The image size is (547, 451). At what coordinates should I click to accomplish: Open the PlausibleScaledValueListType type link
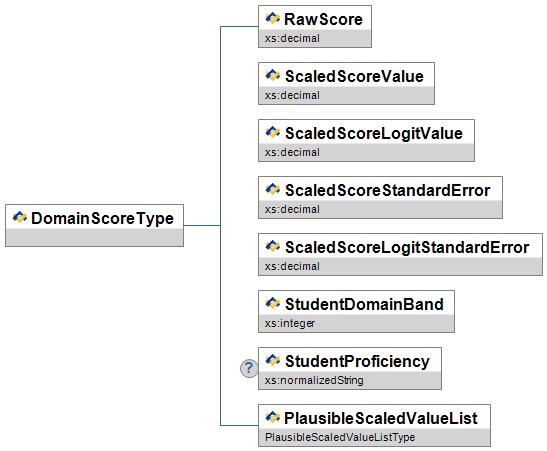pos(340,437)
